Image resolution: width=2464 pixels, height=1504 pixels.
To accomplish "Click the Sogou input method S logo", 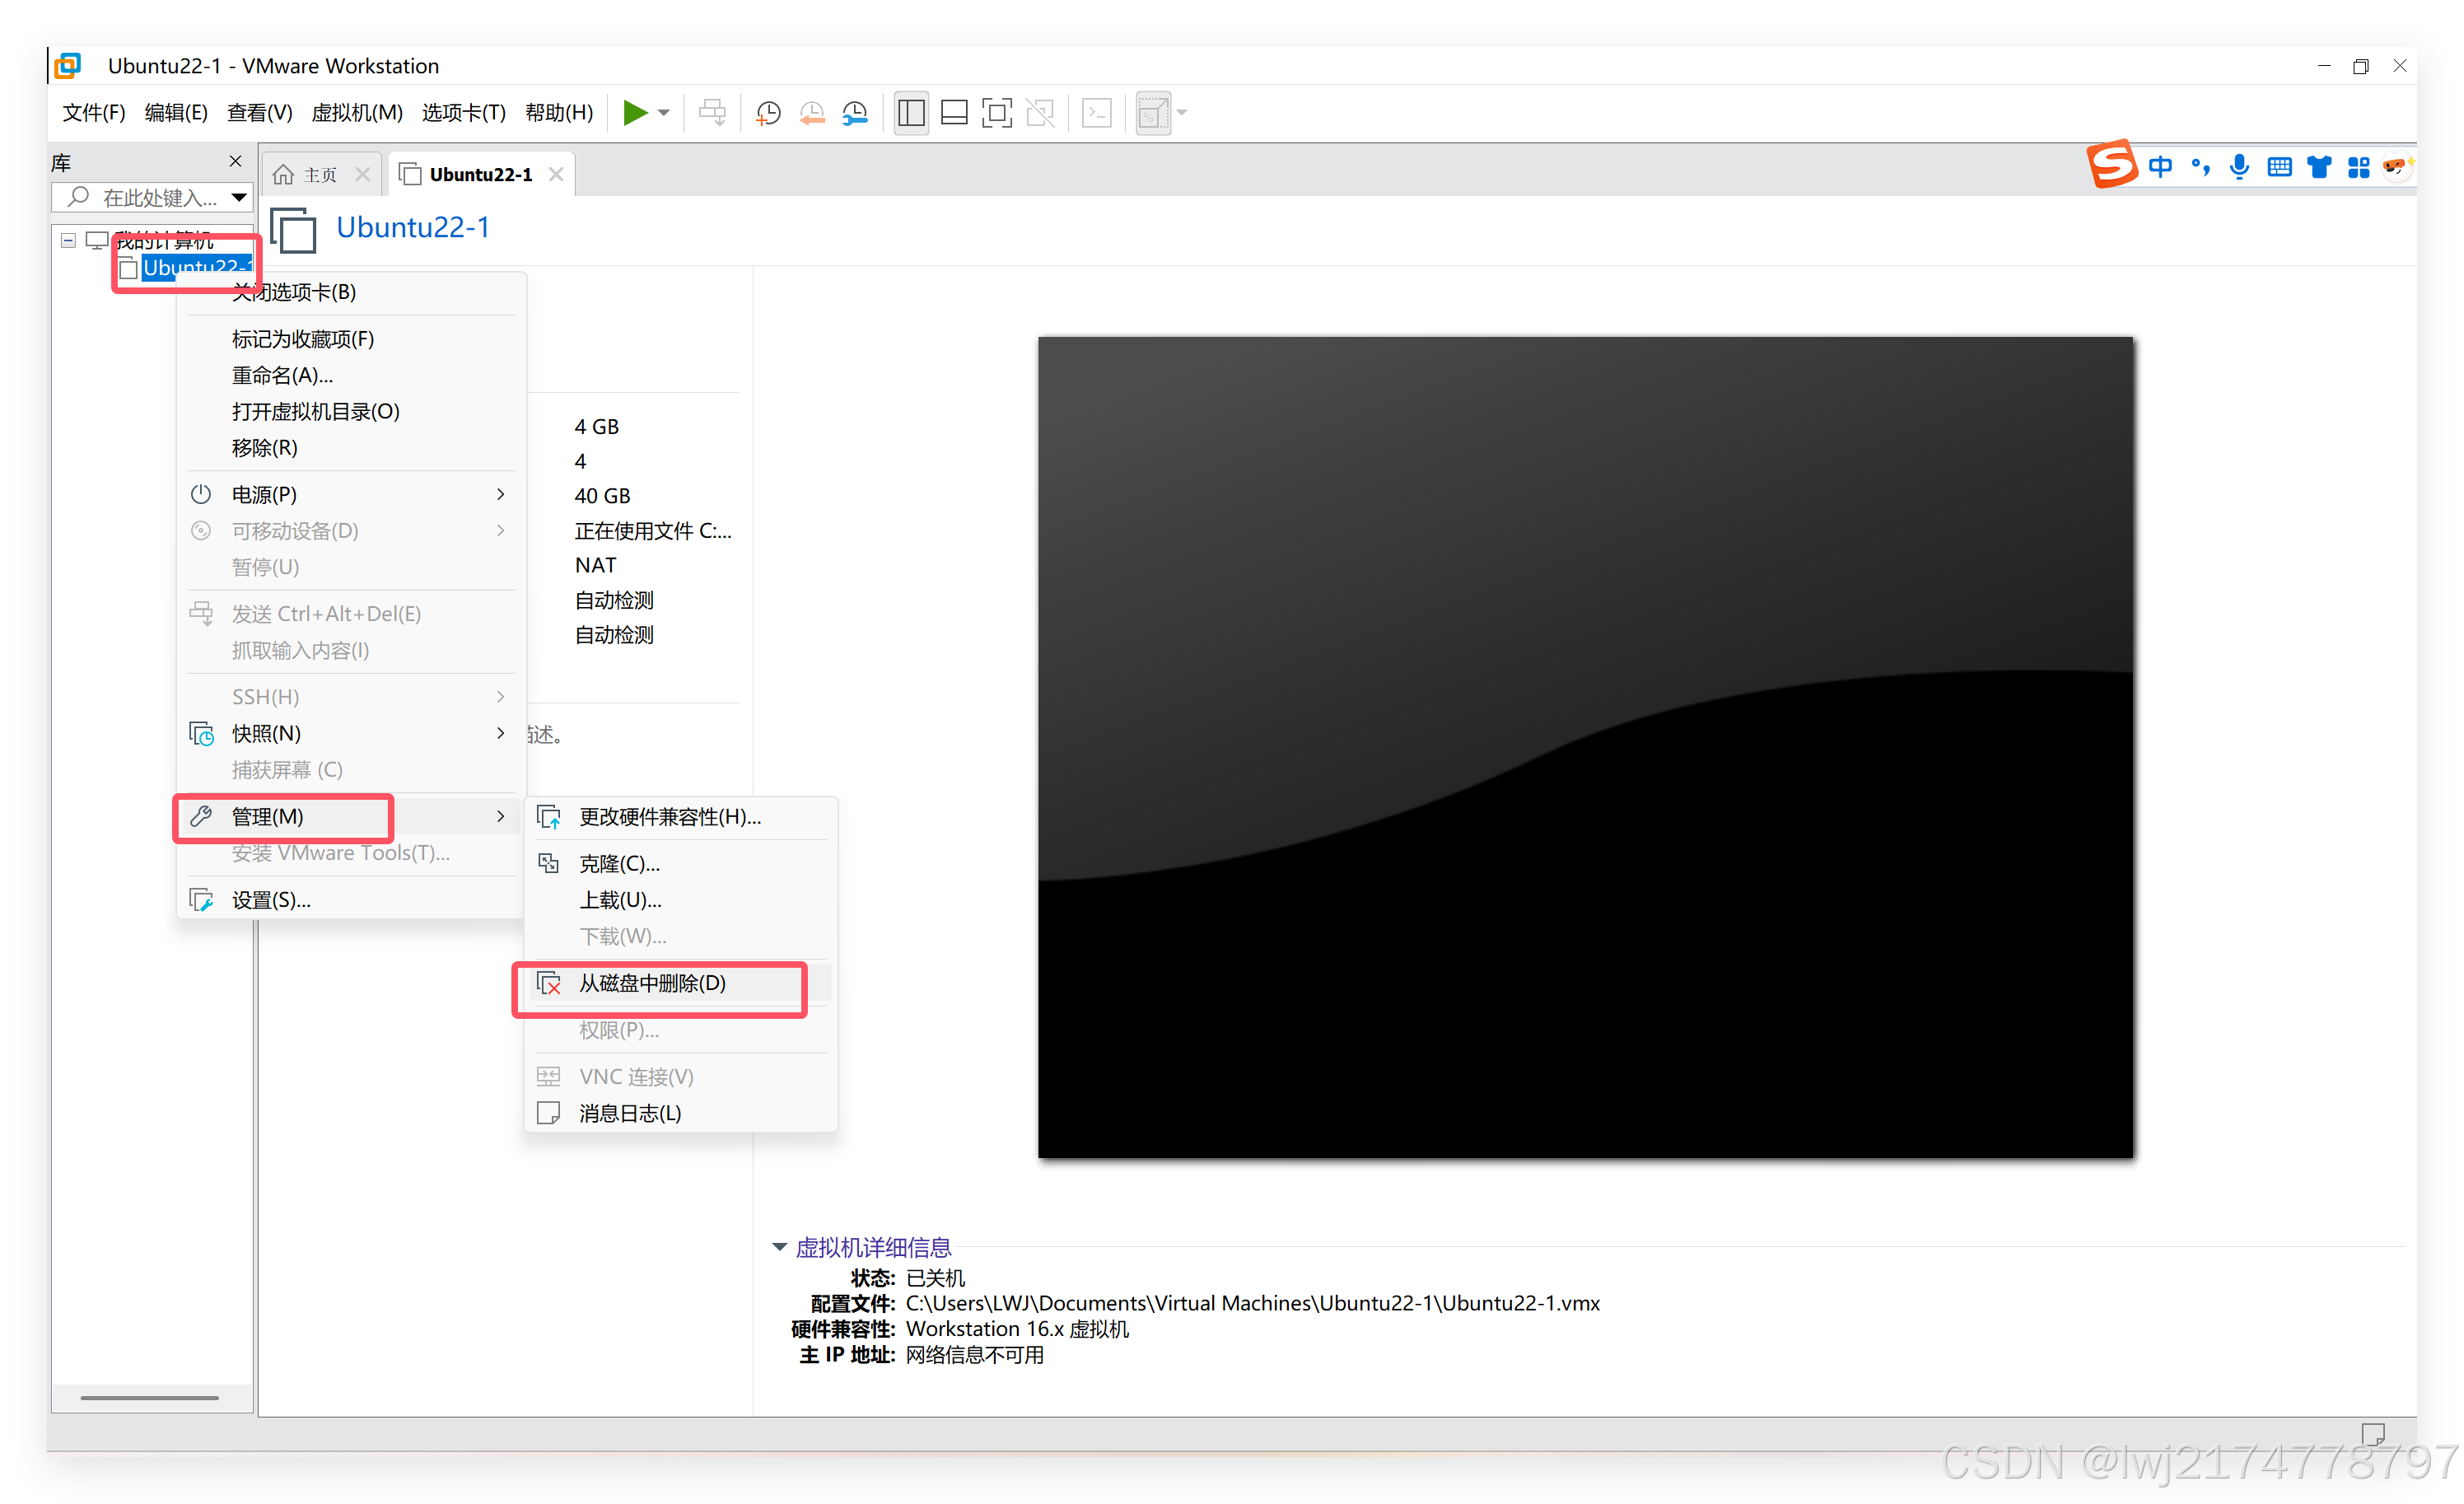I will (x=2112, y=165).
